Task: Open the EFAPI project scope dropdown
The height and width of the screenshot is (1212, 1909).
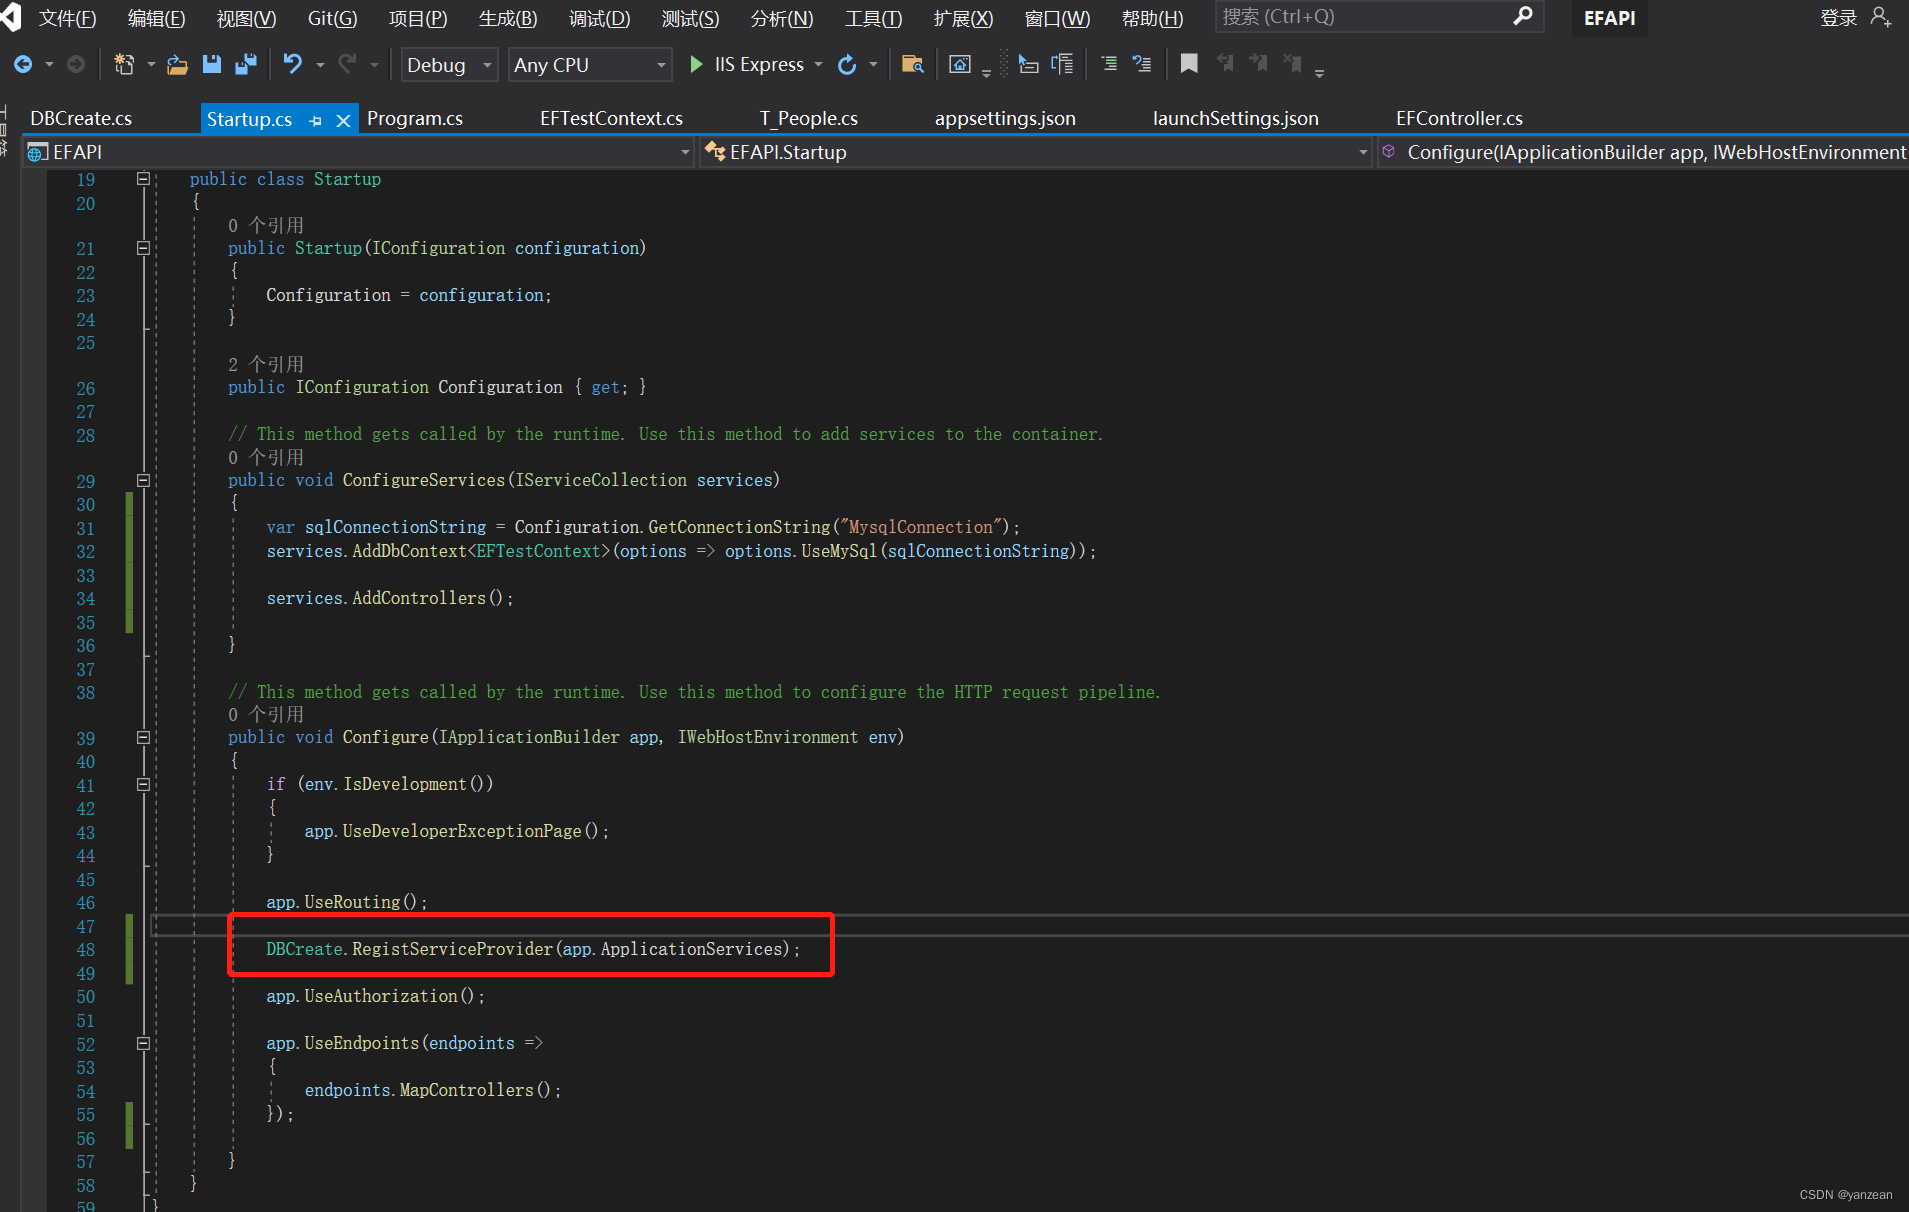Action: coord(359,152)
